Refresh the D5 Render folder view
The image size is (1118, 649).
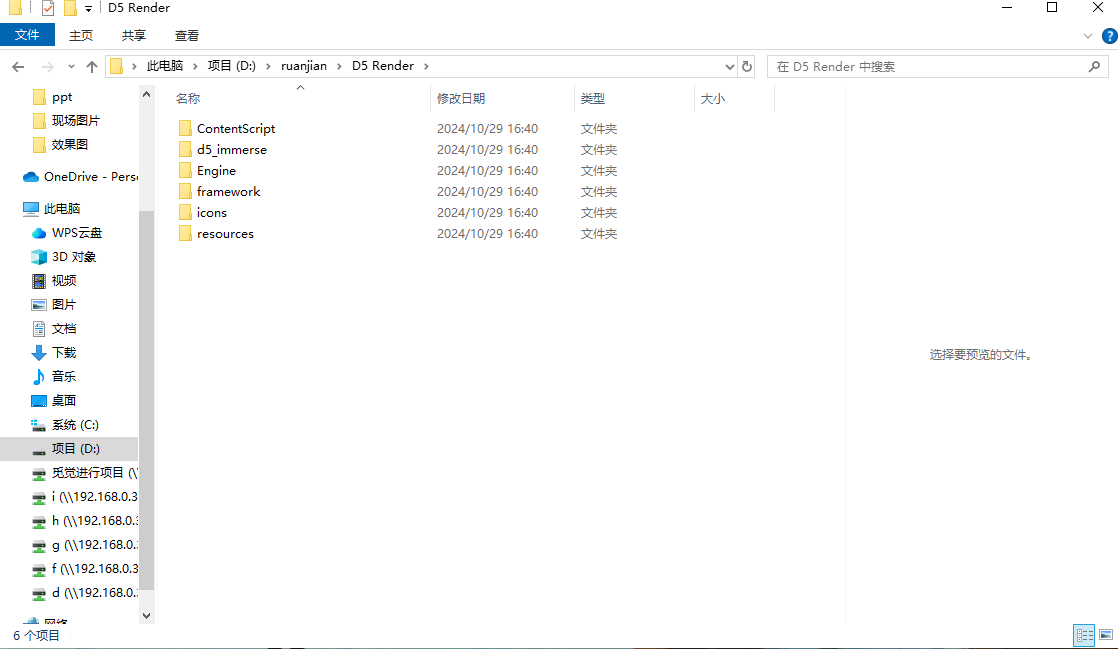tap(747, 66)
